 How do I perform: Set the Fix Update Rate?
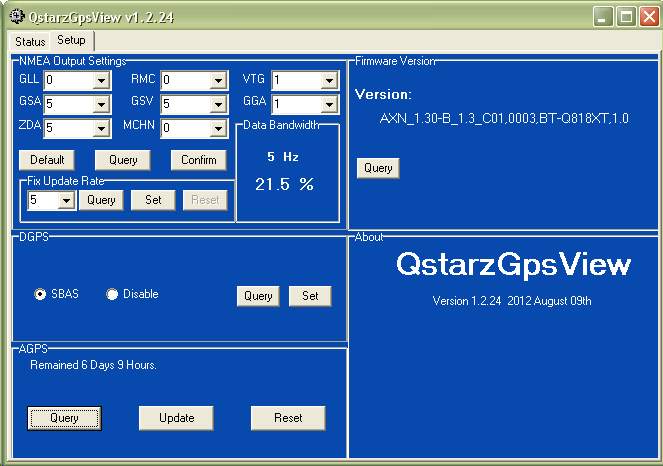153,200
